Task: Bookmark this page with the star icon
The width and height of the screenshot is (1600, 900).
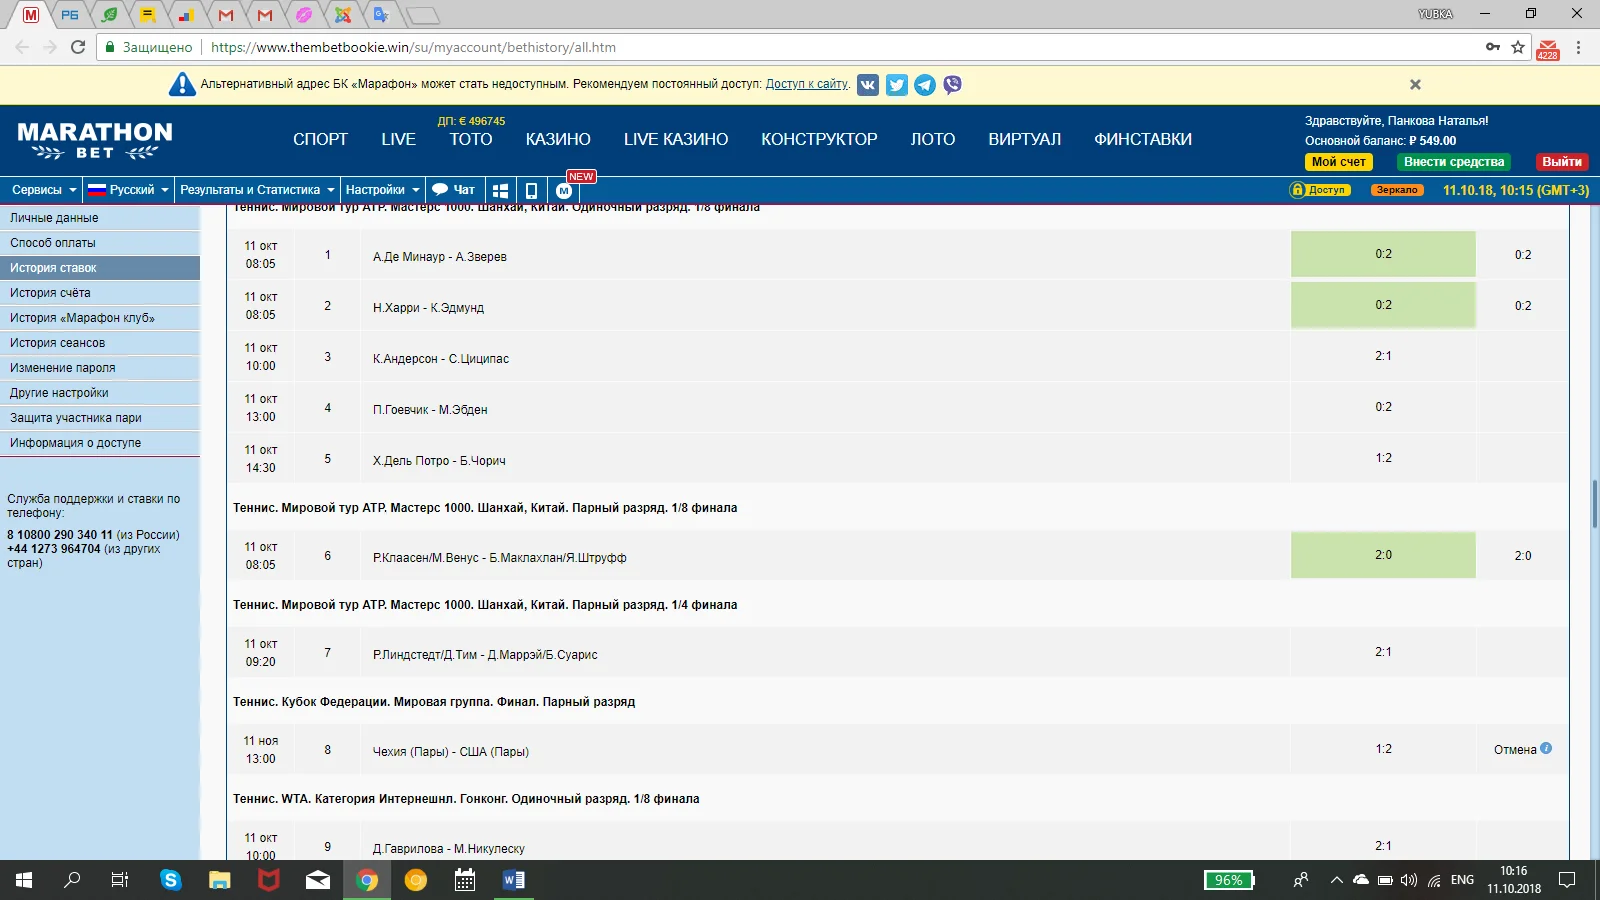Action: click(1518, 47)
